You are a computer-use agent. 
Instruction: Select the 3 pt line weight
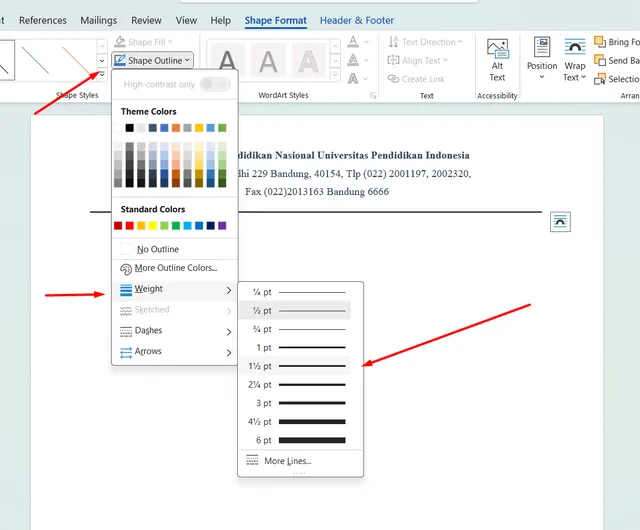coord(300,403)
